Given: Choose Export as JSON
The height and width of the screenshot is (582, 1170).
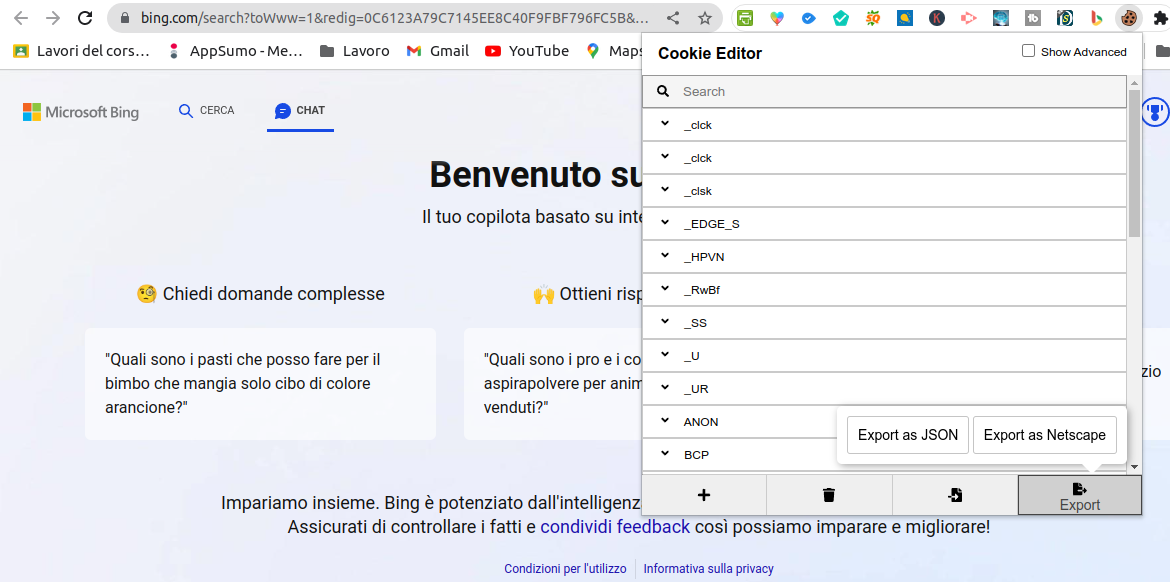Looking at the screenshot, I should tap(908, 435).
